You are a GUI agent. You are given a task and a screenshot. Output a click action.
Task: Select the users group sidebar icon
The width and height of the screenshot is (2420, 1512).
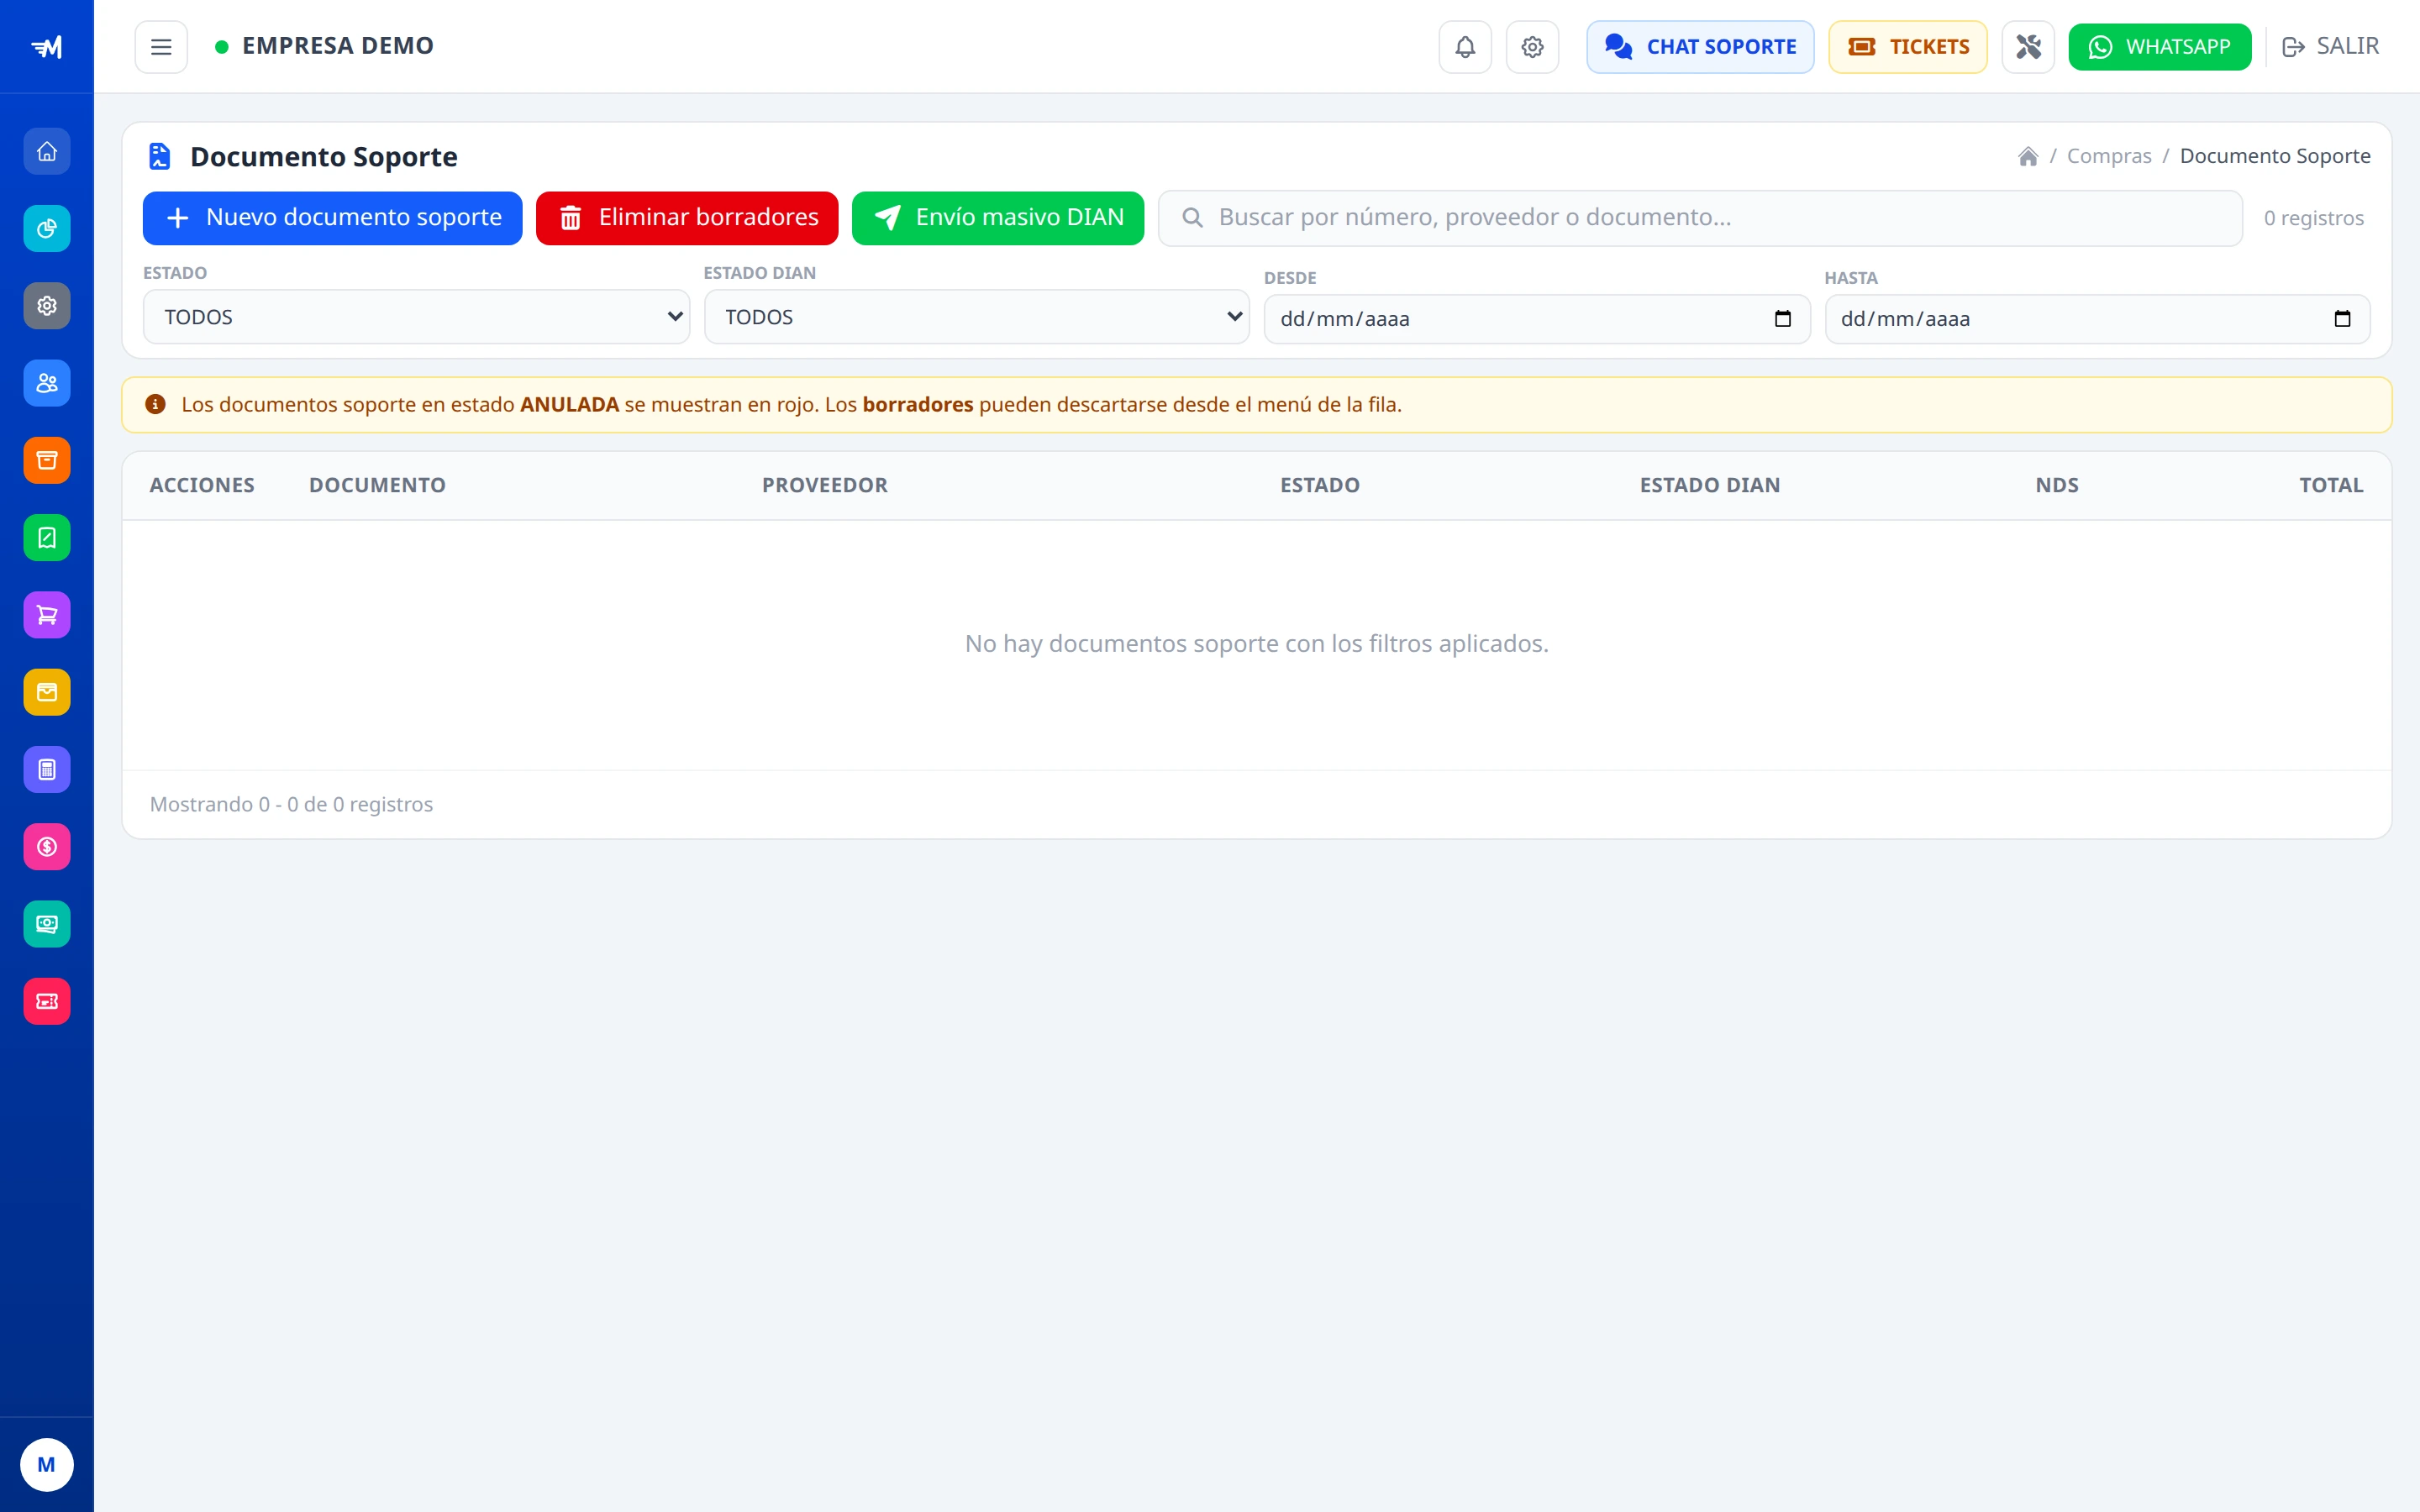pyautogui.click(x=47, y=383)
